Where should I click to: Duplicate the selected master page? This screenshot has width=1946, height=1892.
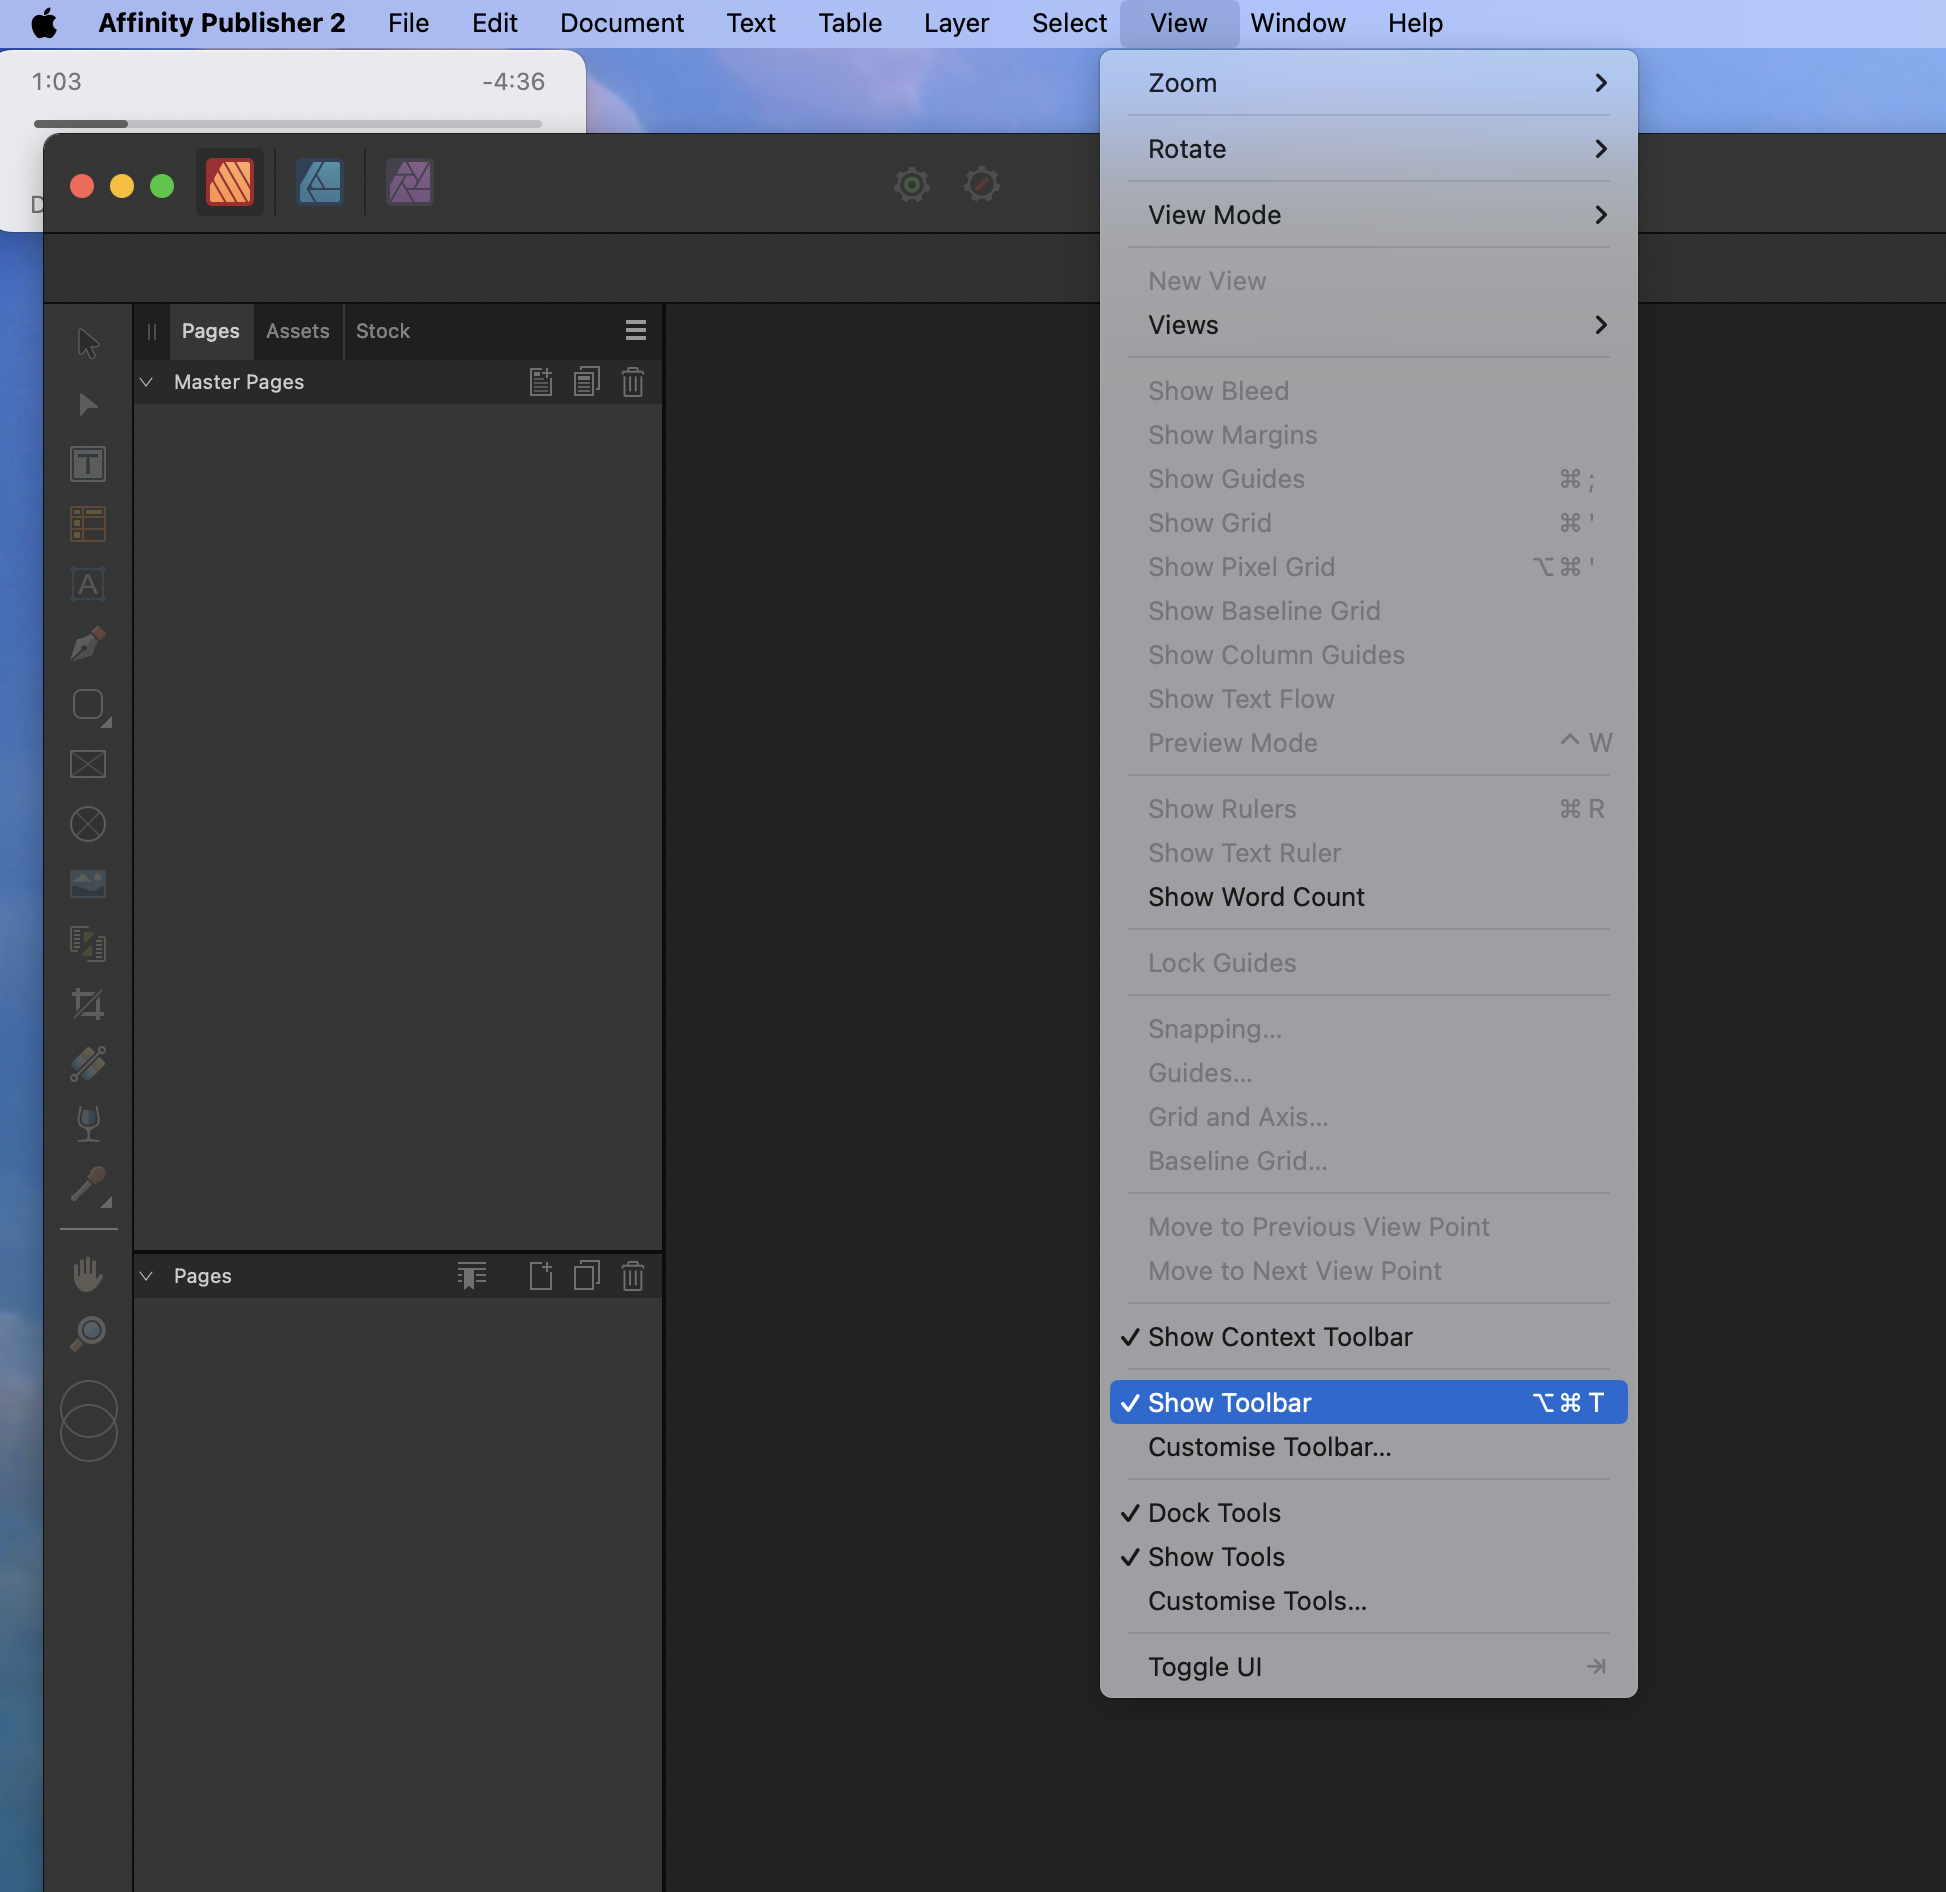[x=587, y=382]
